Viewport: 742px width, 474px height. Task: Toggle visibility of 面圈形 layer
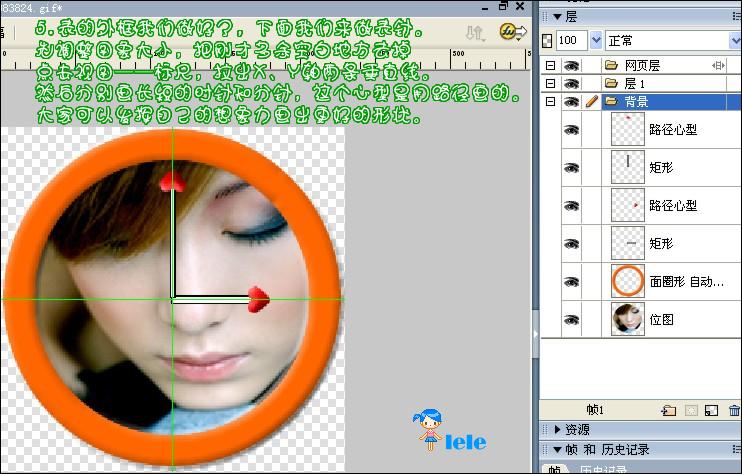coord(571,281)
